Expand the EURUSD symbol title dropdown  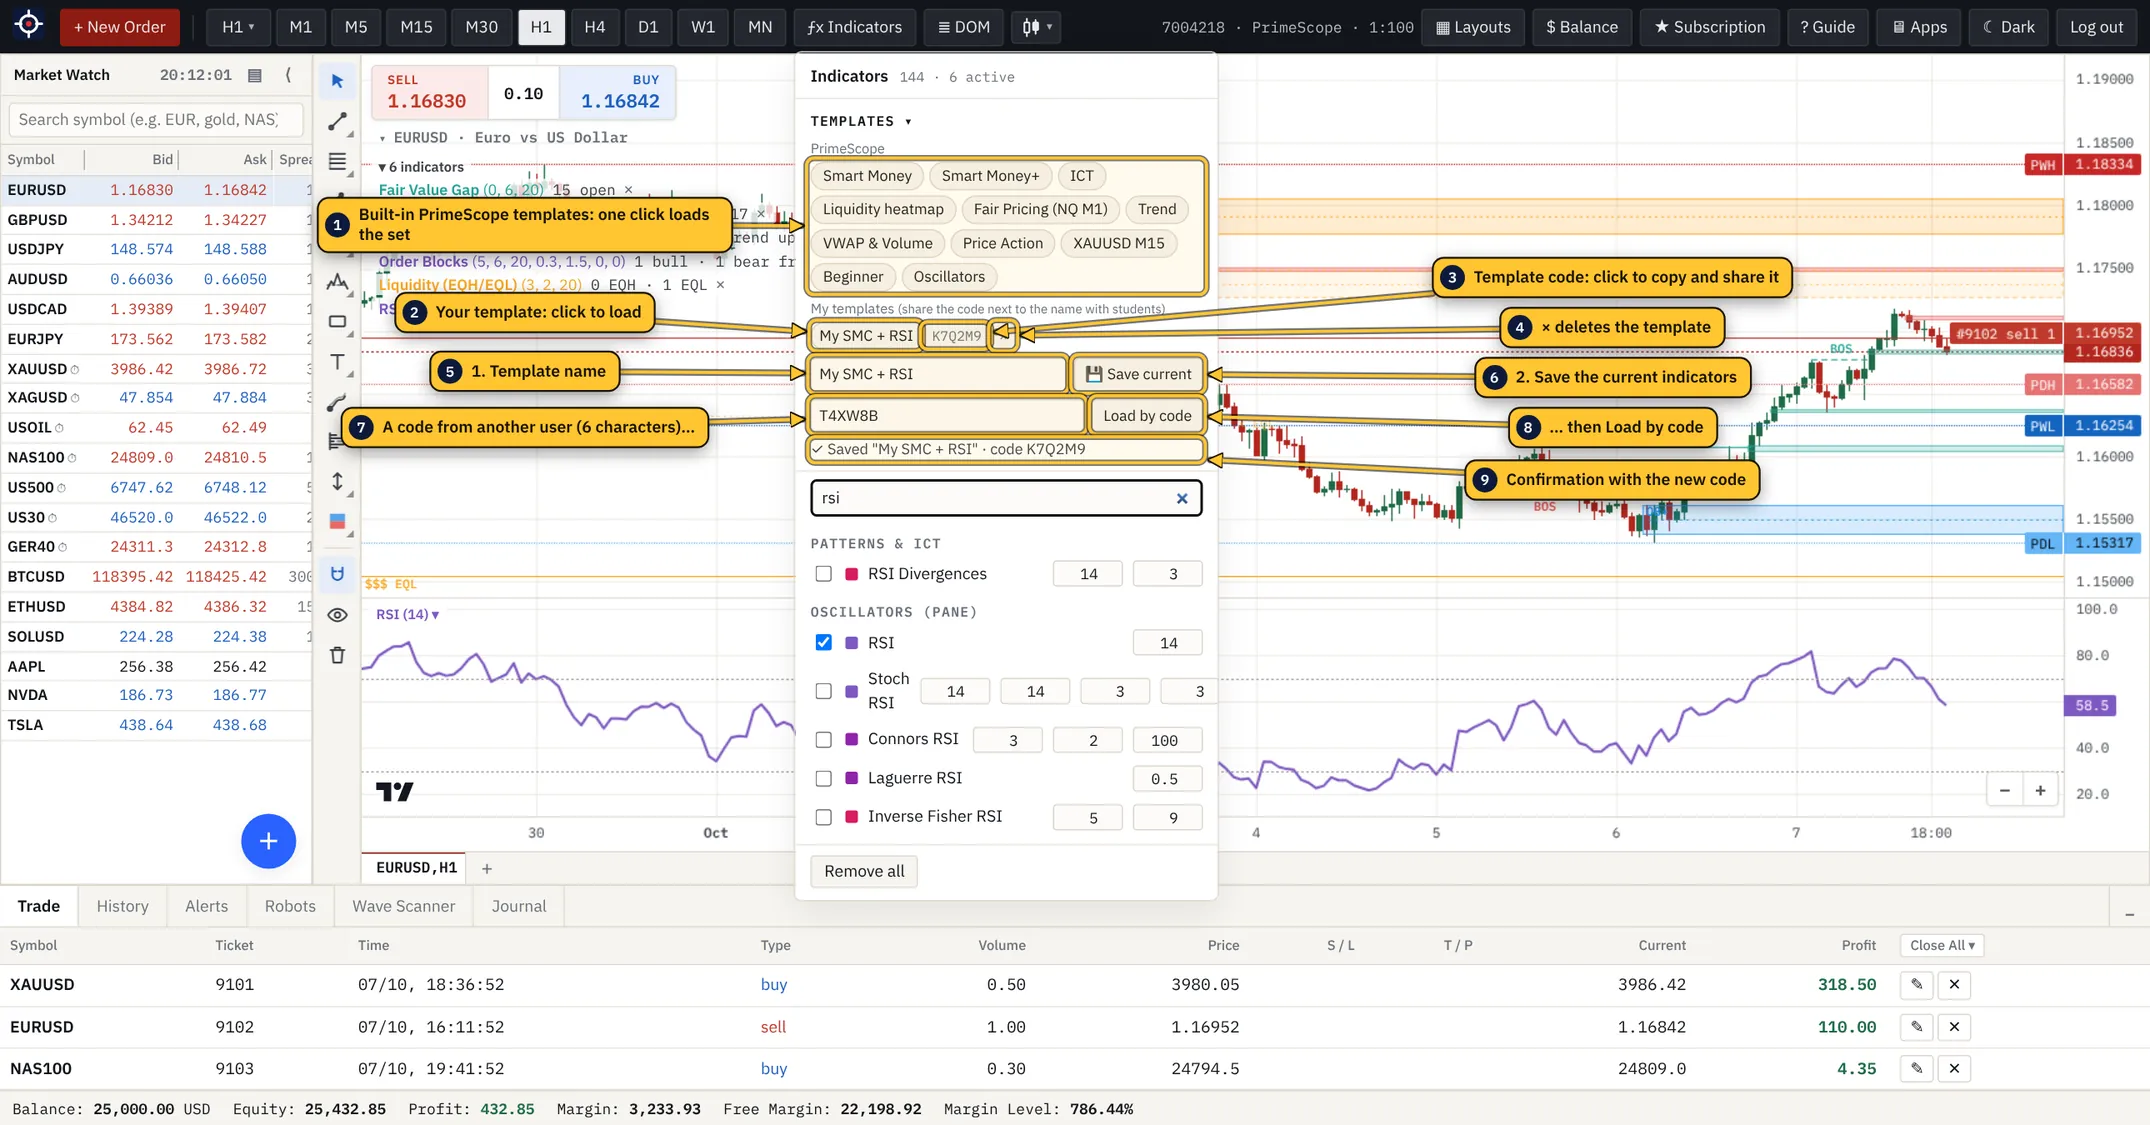(x=382, y=138)
